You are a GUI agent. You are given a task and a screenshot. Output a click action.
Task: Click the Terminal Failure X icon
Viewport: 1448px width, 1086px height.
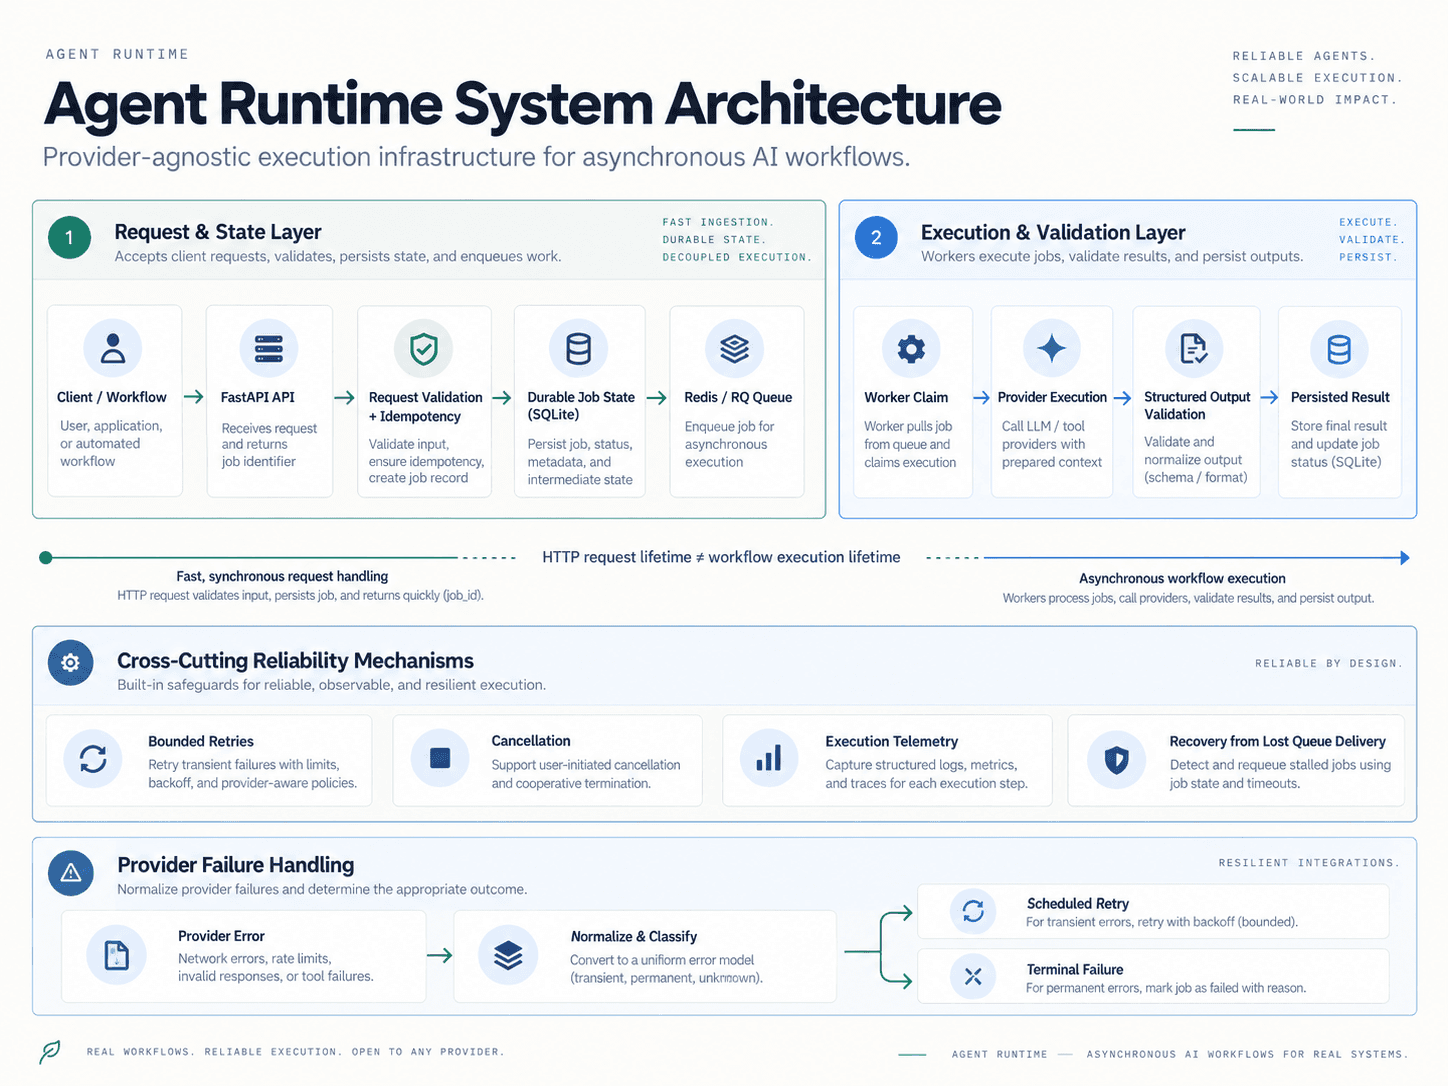tap(973, 976)
